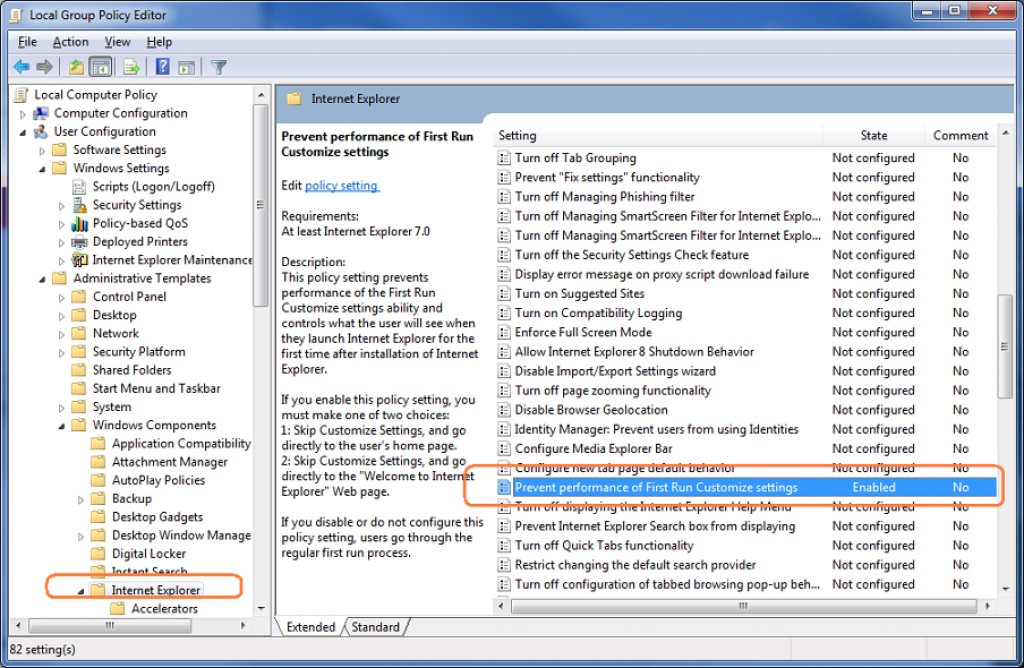Click the Local Computer Policy root icon
Viewport: 1024px width, 668px height.
(x=22, y=95)
